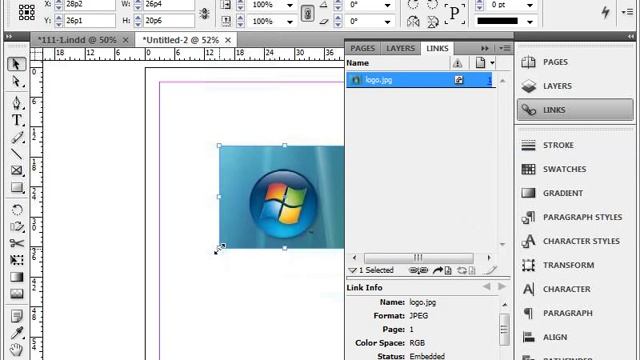Toggle constrain proportions for scaling chain icon
Viewport: 640px width, 360px height.
pos(308,13)
